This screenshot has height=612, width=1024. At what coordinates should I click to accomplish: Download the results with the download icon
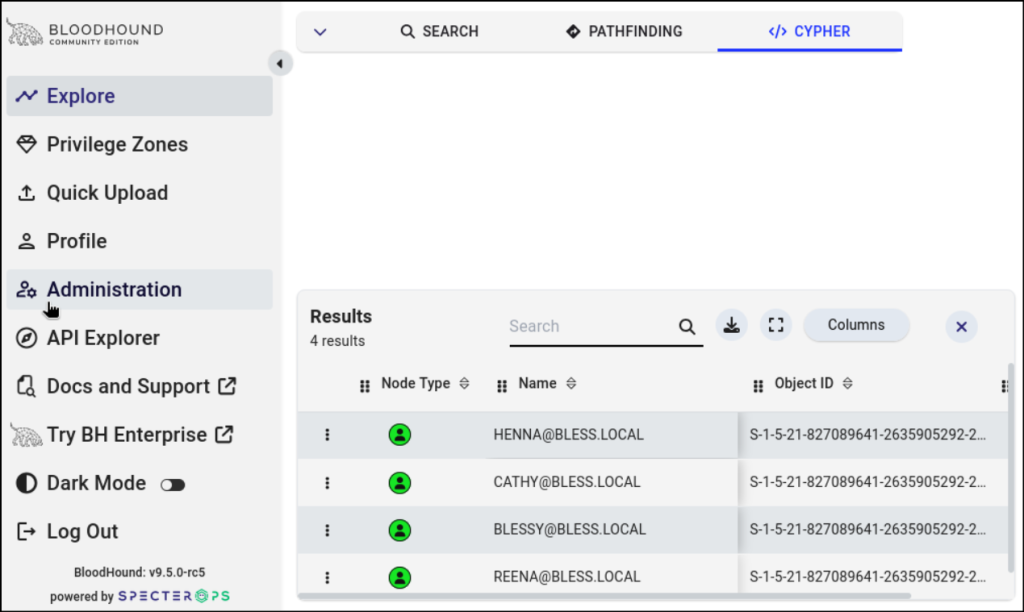[731, 325]
